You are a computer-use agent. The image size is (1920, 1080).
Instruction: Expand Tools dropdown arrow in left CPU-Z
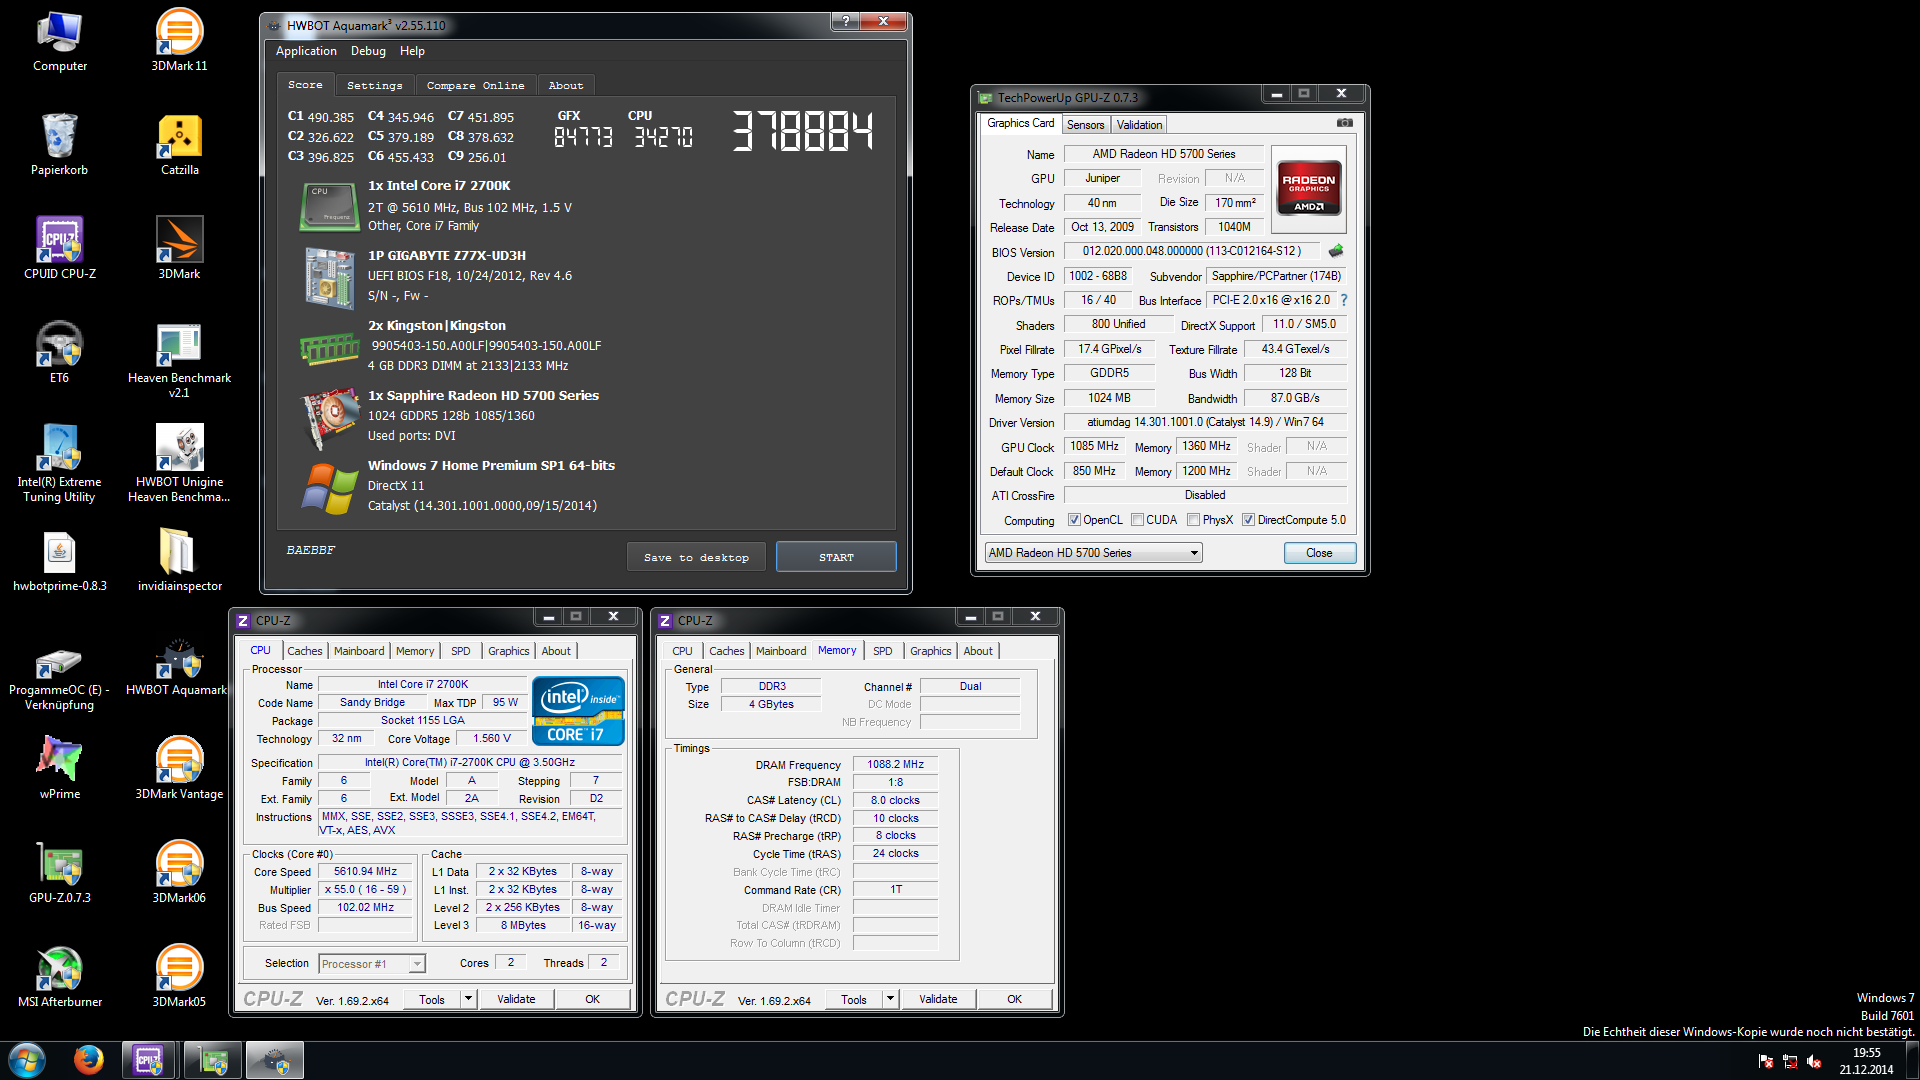coord(467,999)
